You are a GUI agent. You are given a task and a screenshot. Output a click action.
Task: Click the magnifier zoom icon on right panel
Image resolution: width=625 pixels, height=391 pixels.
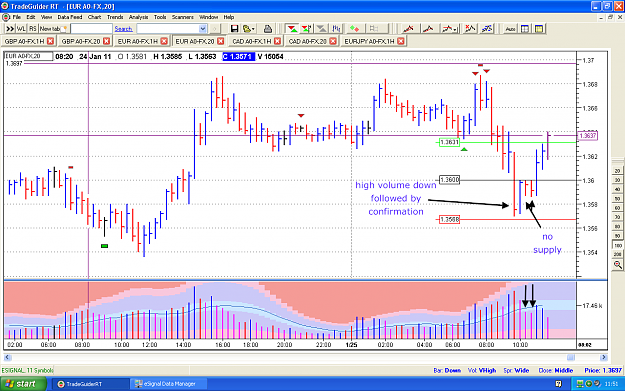[618, 265]
